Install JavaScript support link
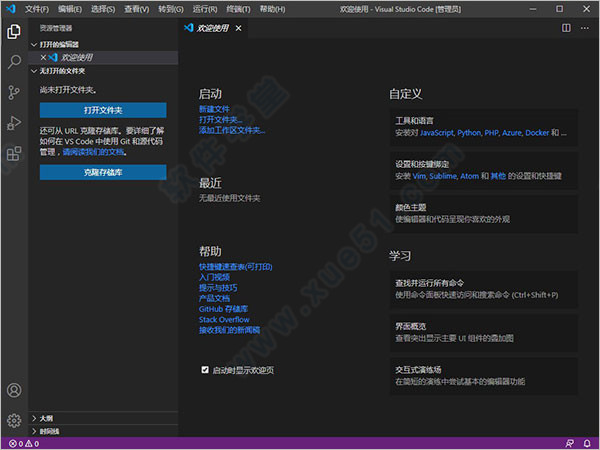This screenshot has height=450, width=600. click(437, 133)
